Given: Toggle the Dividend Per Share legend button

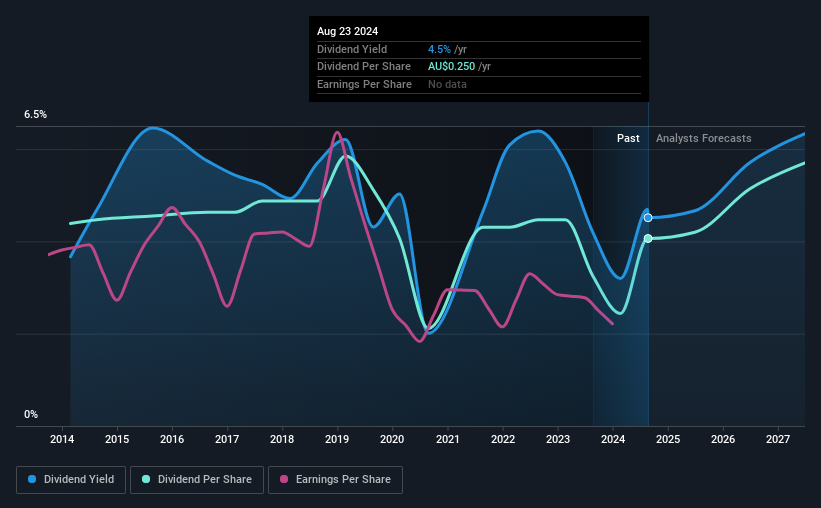Looking at the screenshot, I should click(x=197, y=480).
